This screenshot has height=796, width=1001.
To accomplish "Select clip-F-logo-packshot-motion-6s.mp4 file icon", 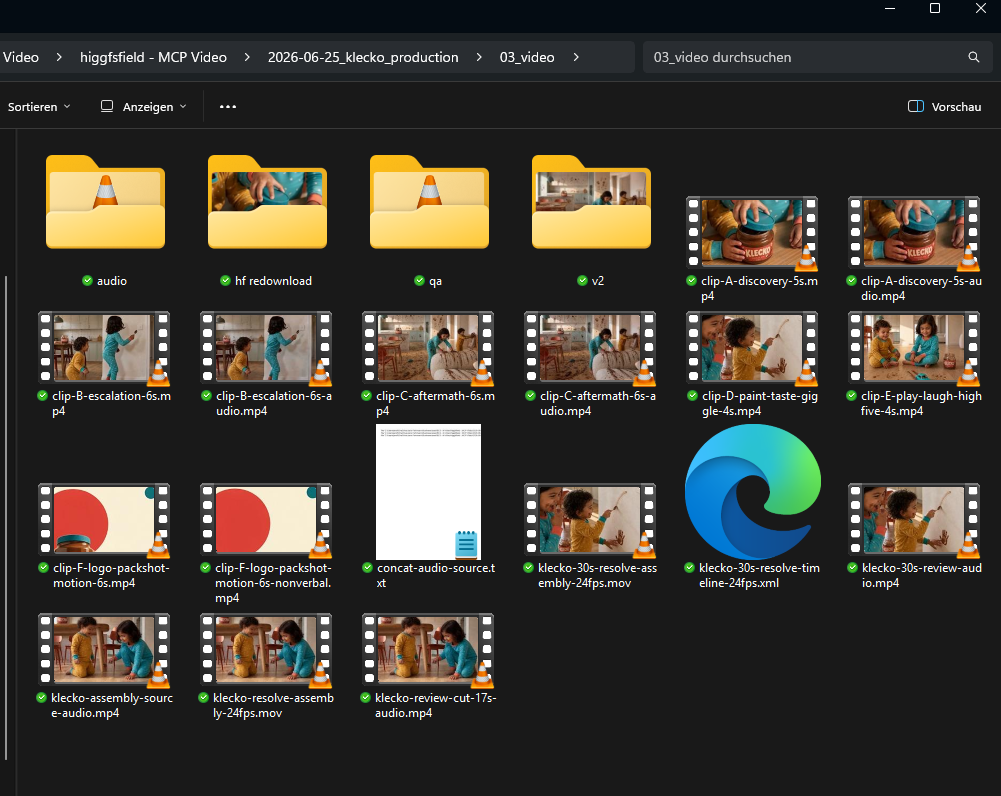I will (x=104, y=520).
